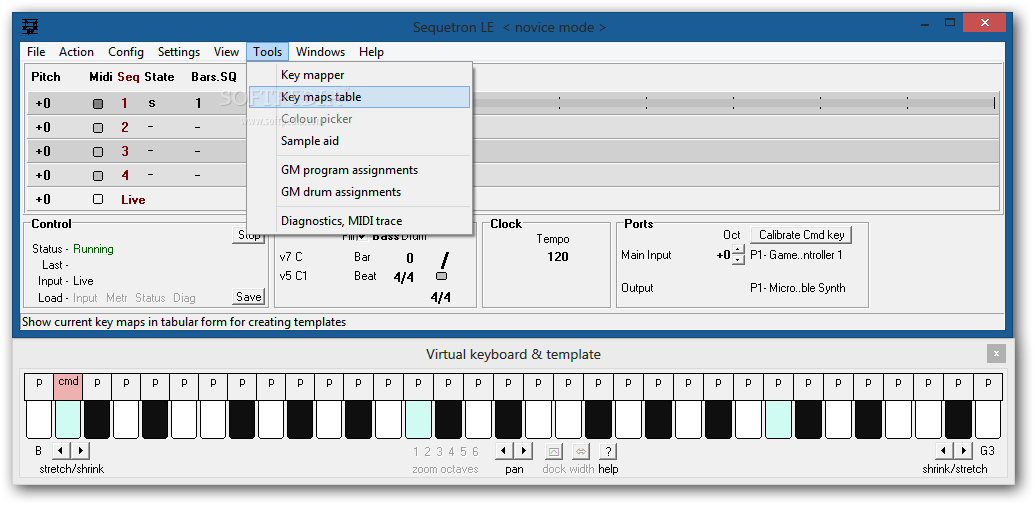Choose Key mapper from Tools menu
The height and width of the screenshot is (505, 1035).
point(360,75)
